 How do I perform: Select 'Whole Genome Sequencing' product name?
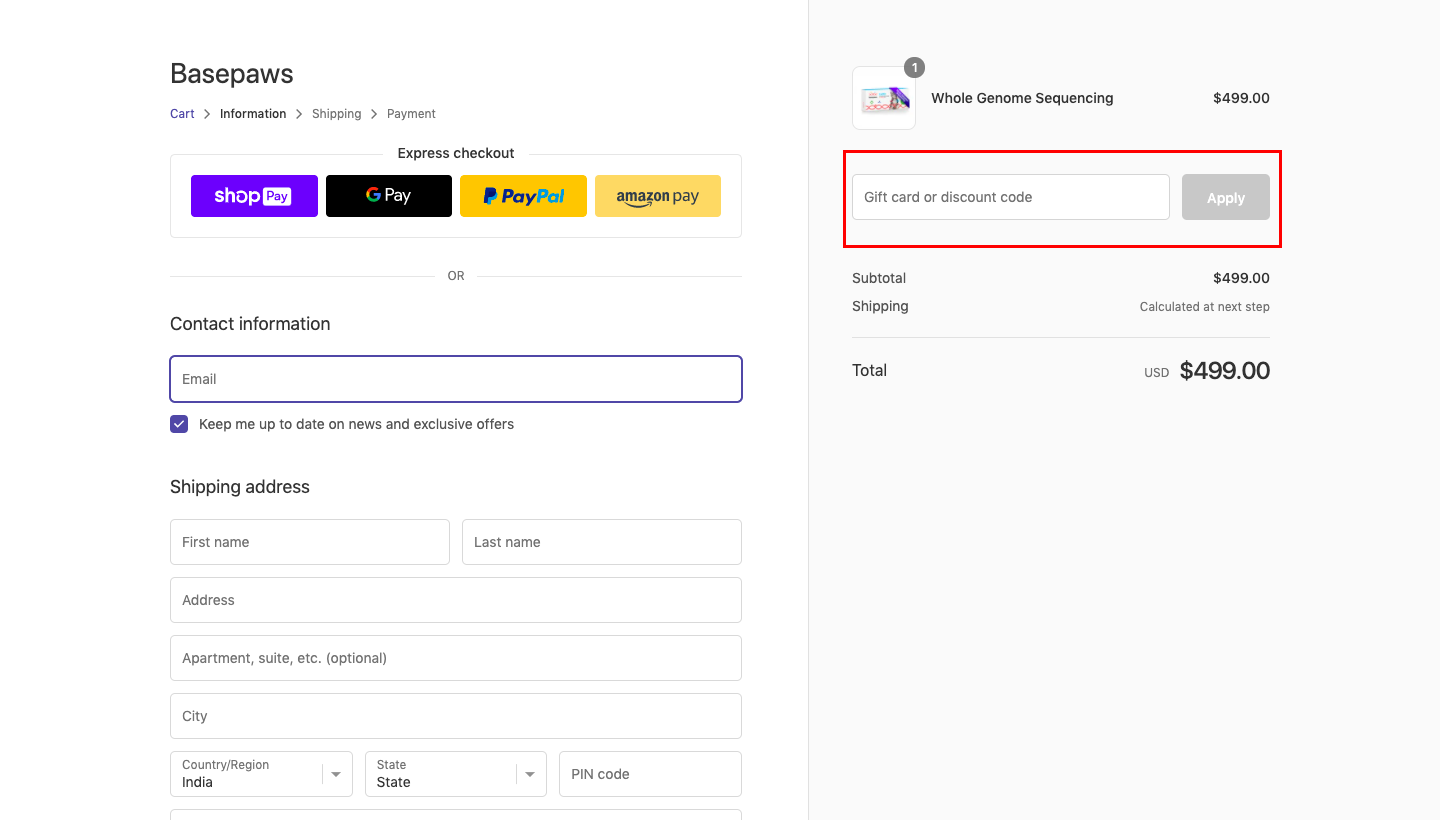tap(1022, 98)
